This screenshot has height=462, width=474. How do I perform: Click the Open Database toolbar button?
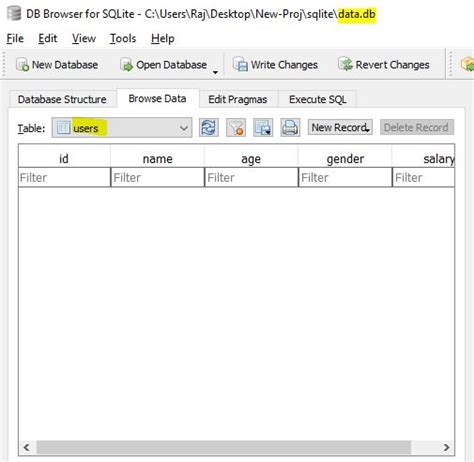pyautogui.click(x=164, y=65)
